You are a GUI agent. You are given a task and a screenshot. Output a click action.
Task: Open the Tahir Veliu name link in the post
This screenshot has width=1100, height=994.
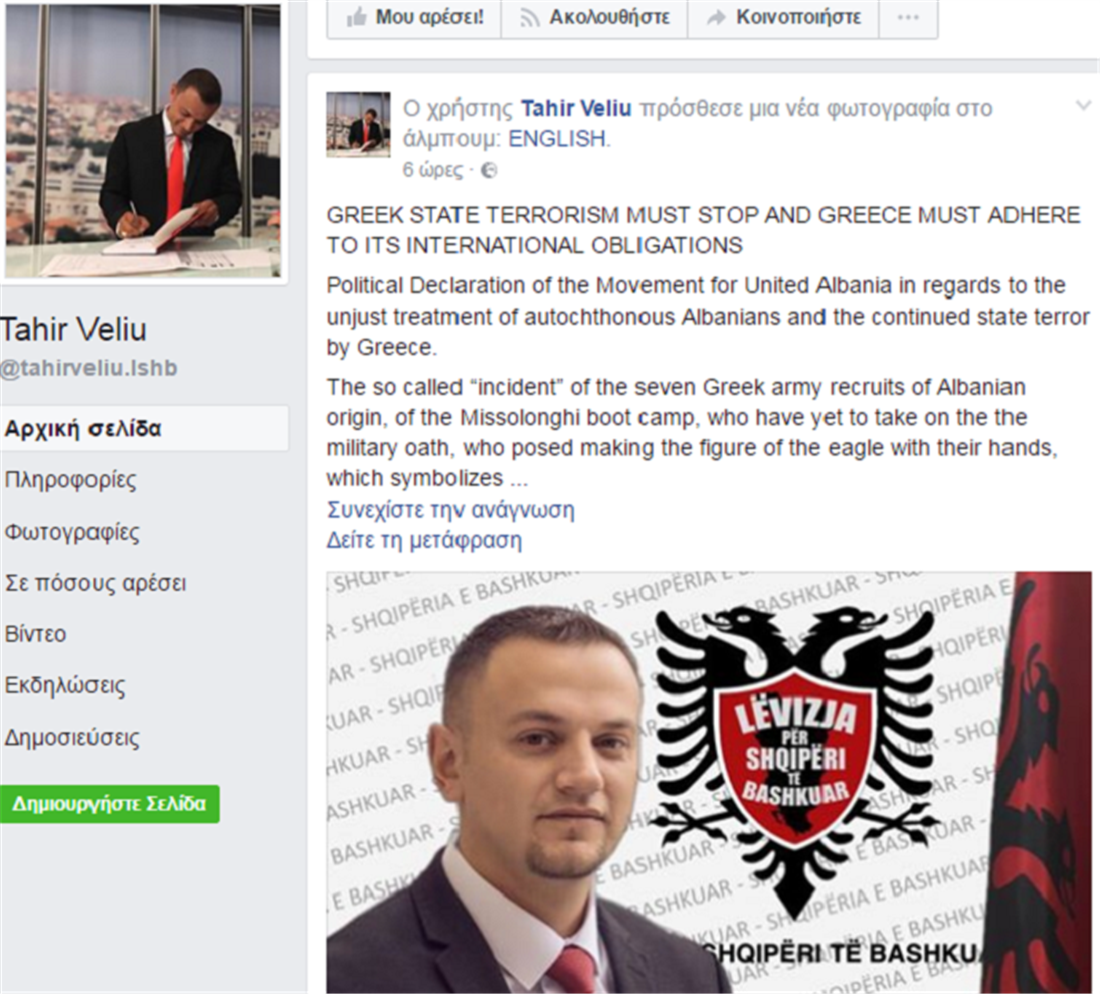click(x=576, y=109)
